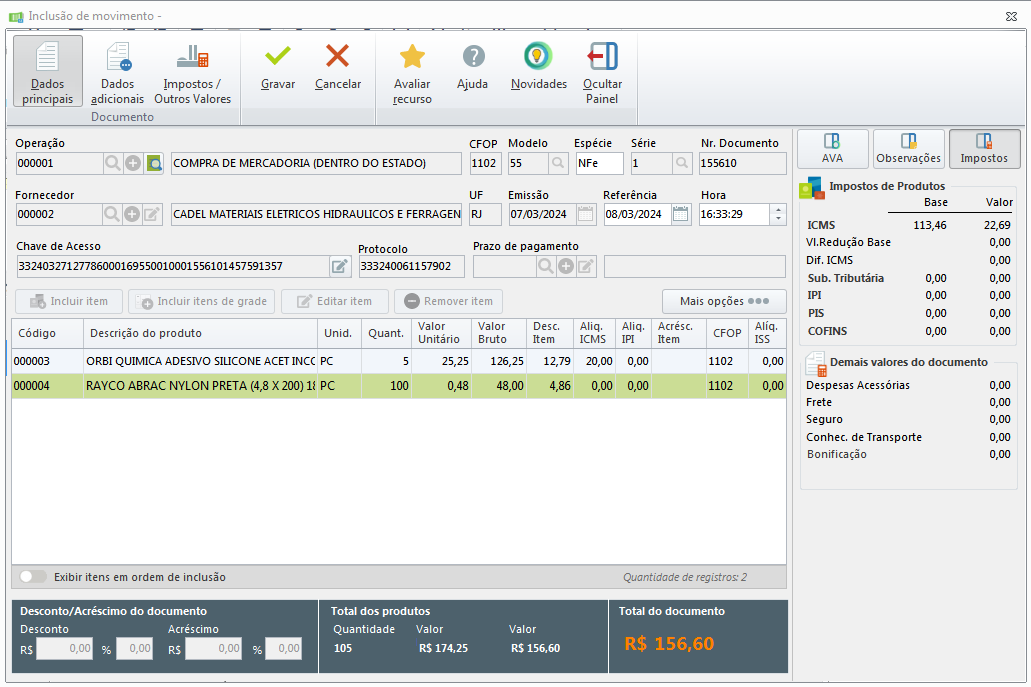The width and height of the screenshot is (1031, 687).
Task: Click Acréscimo percent input field
Action: [283, 649]
